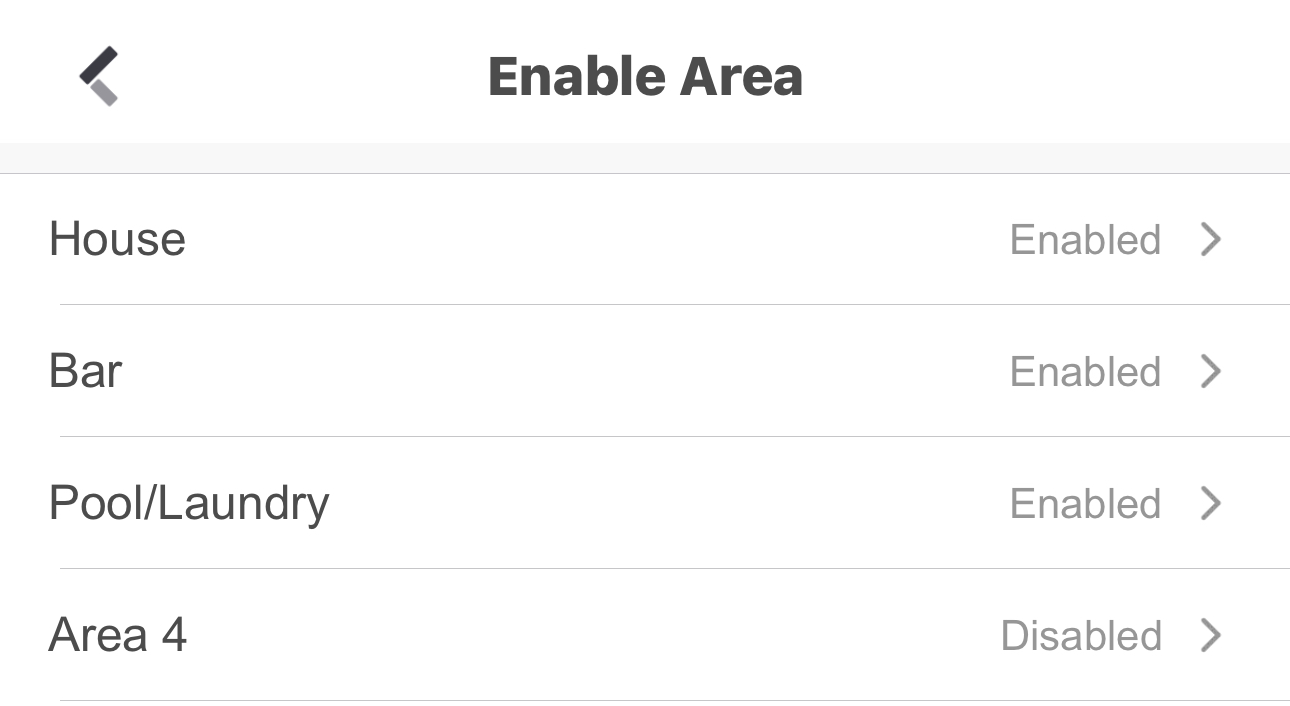Open the Bar area row

pos(600,372)
